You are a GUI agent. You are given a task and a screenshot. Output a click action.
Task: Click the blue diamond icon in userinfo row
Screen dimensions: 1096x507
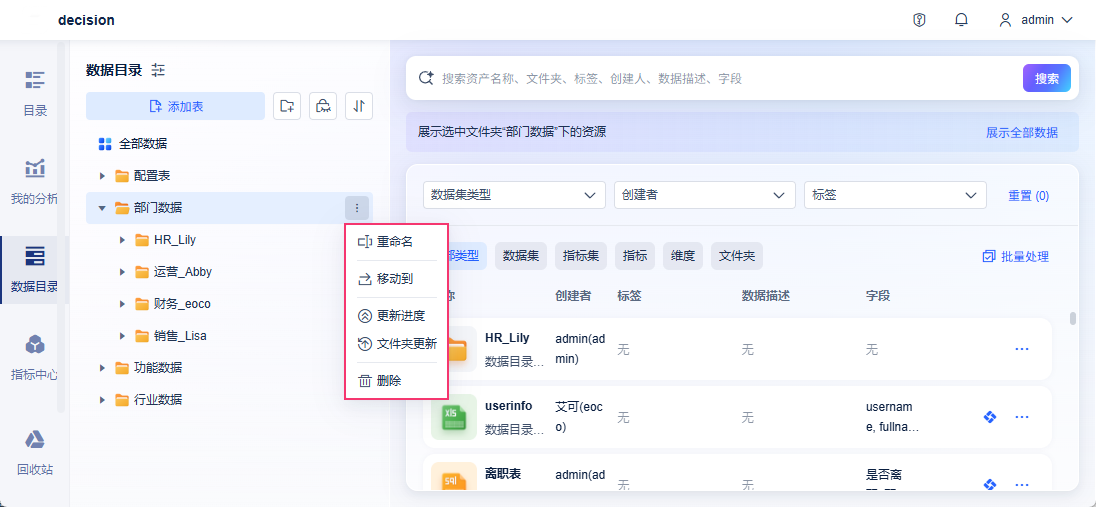[x=989, y=417]
